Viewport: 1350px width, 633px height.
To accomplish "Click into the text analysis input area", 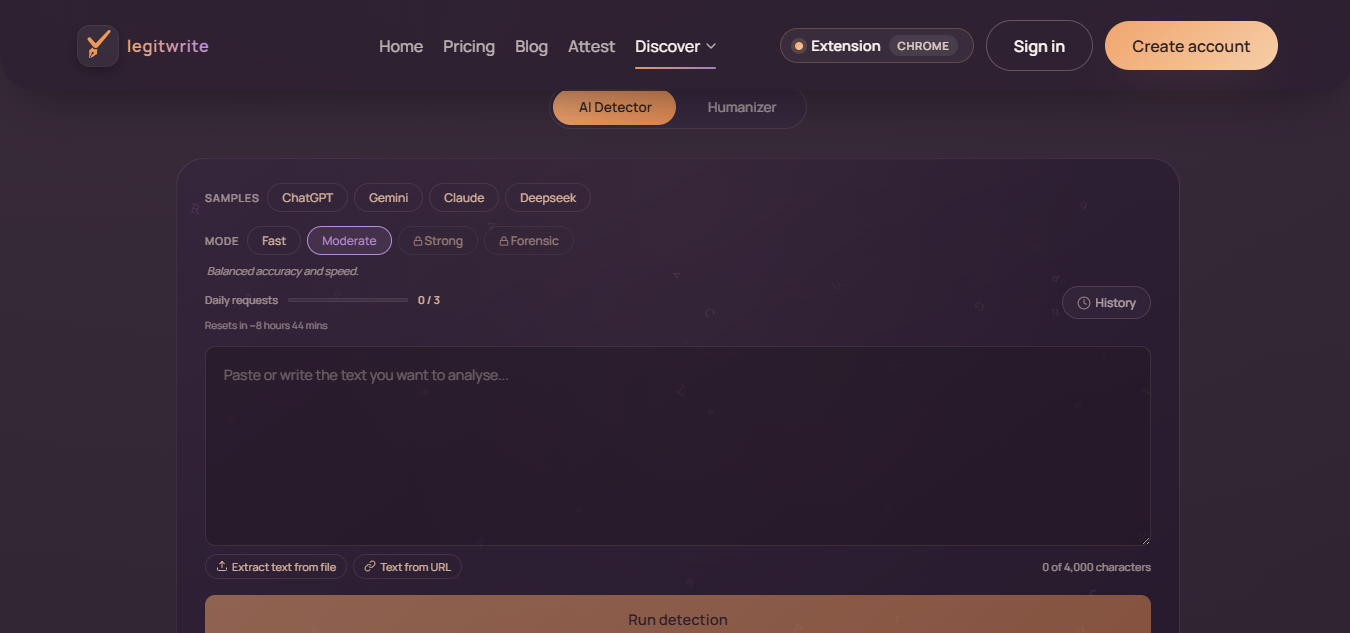I will (x=678, y=446).
